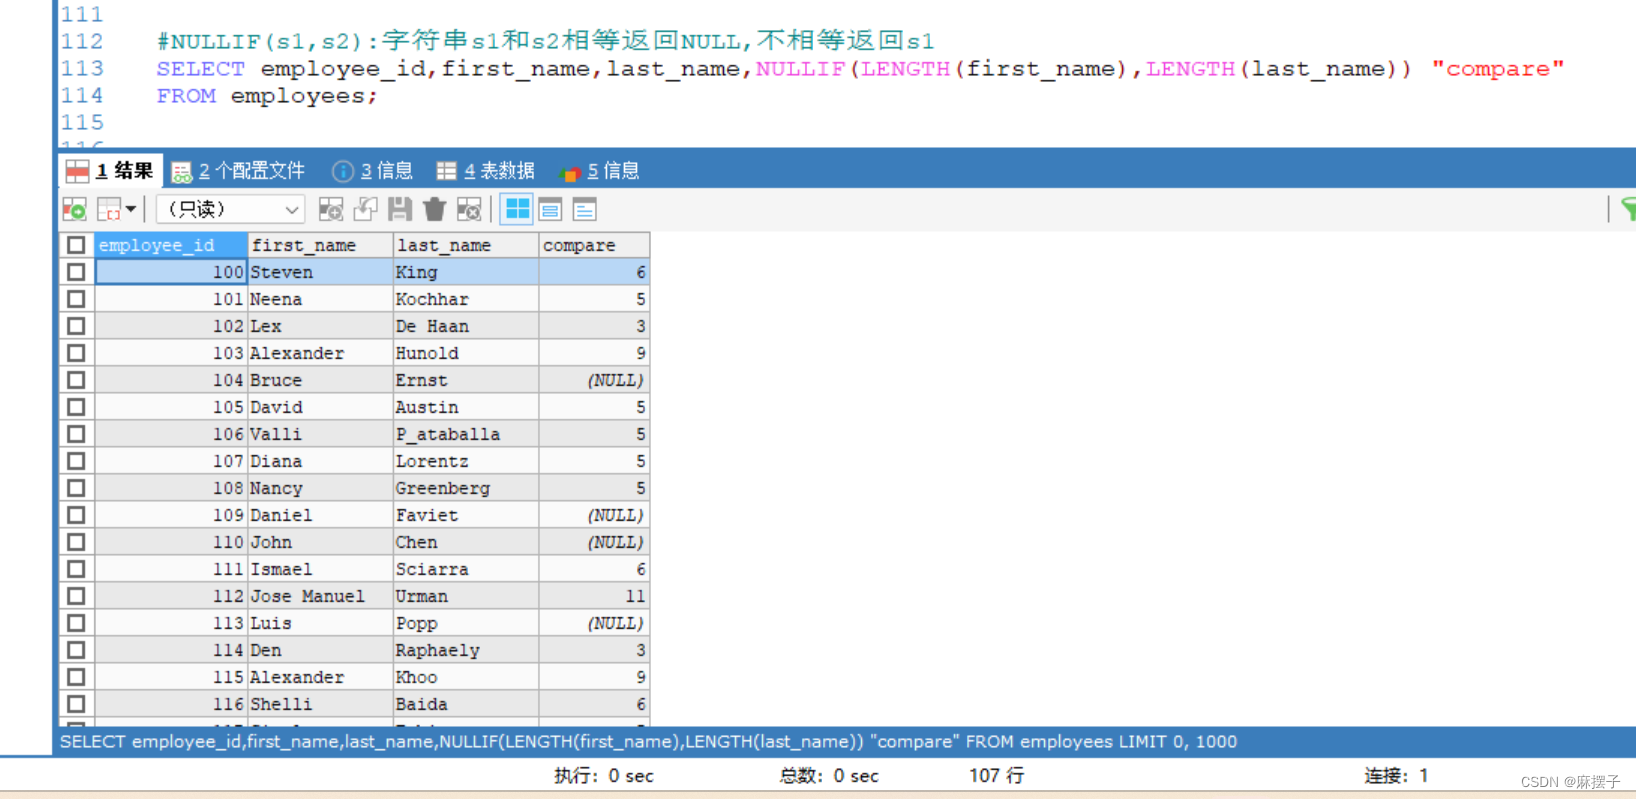Click the delete row trash icon

[434, 209]
